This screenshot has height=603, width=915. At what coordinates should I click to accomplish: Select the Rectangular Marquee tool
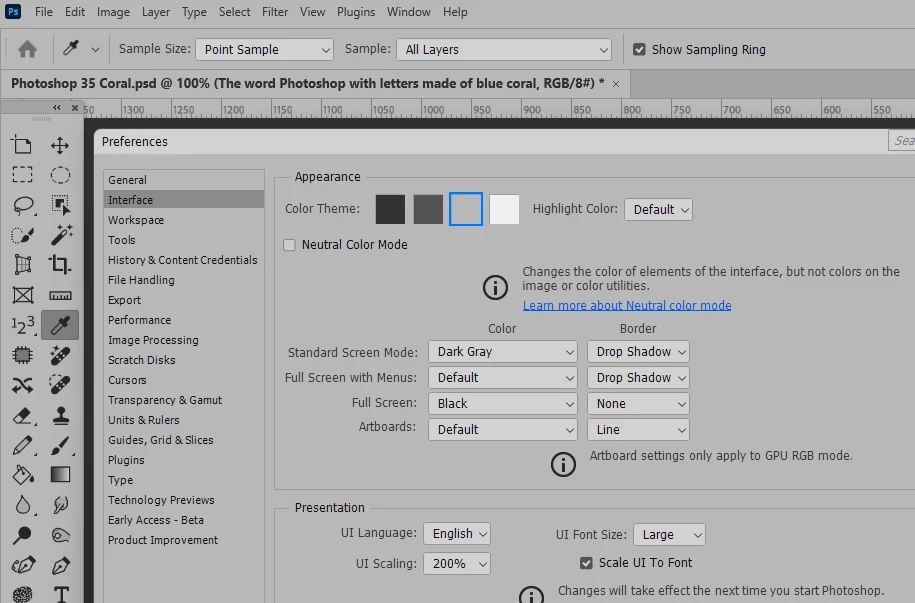pos(22,175)
